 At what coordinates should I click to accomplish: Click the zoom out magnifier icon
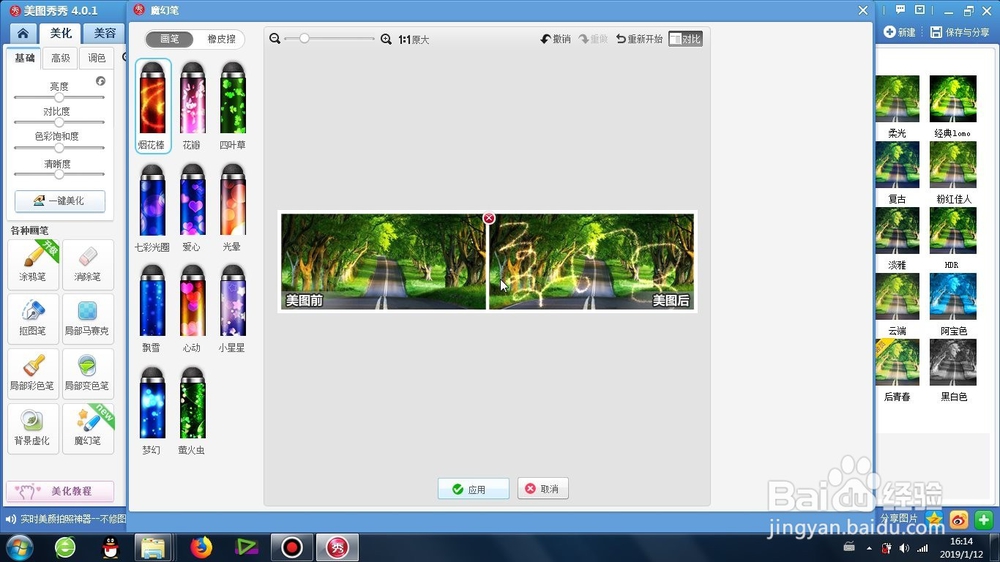(x=275, y=39)
